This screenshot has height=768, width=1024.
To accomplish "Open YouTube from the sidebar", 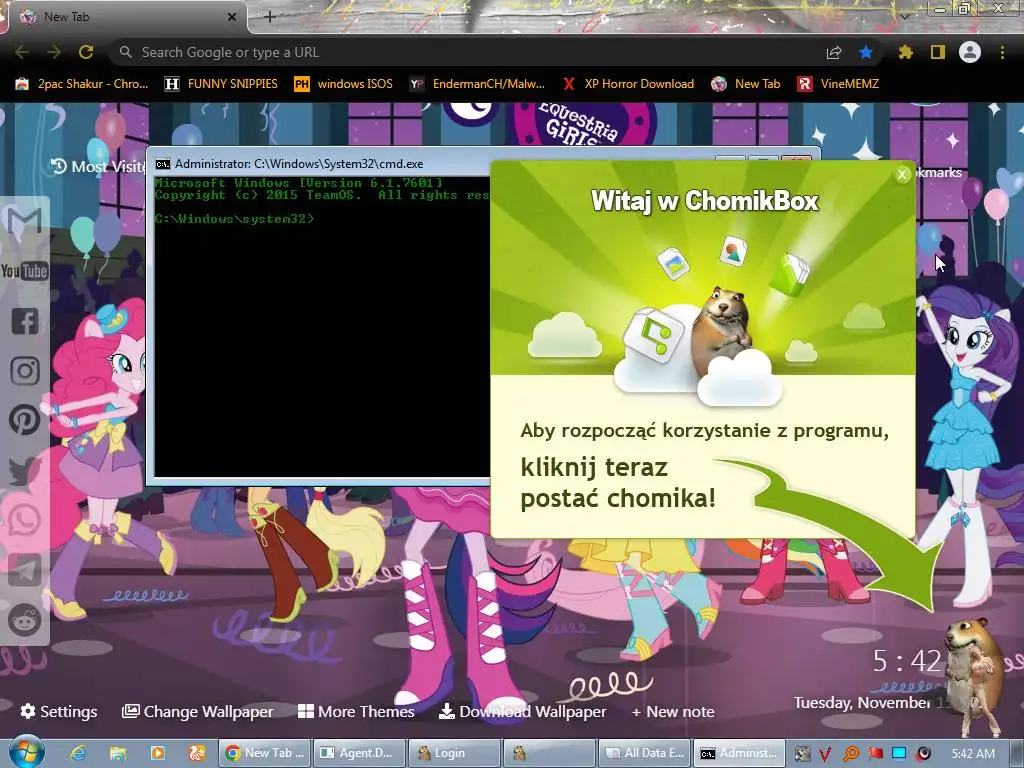I will click(24, 271).
